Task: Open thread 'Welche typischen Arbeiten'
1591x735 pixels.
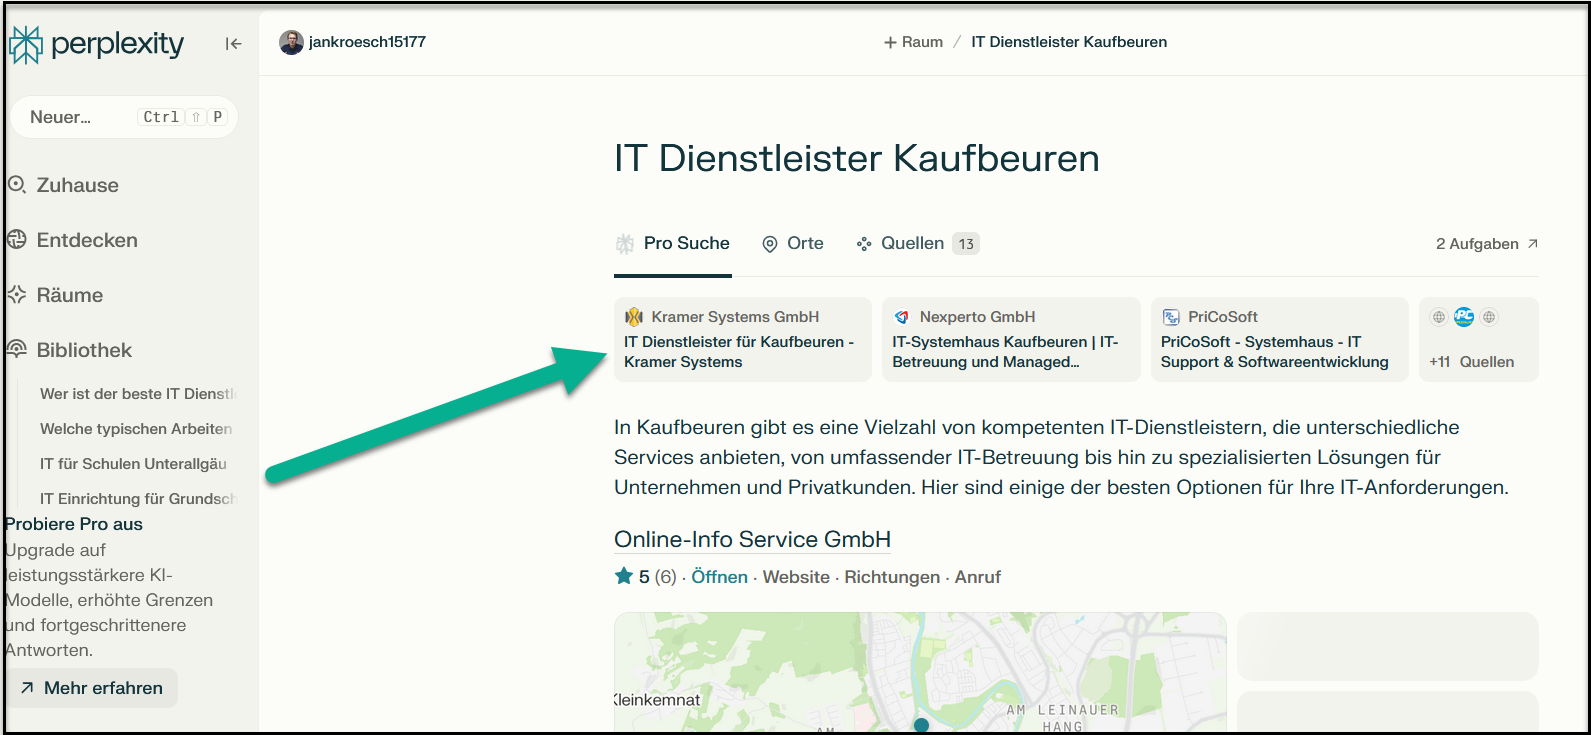Action: pyautogui.click(x=136, y=428)
